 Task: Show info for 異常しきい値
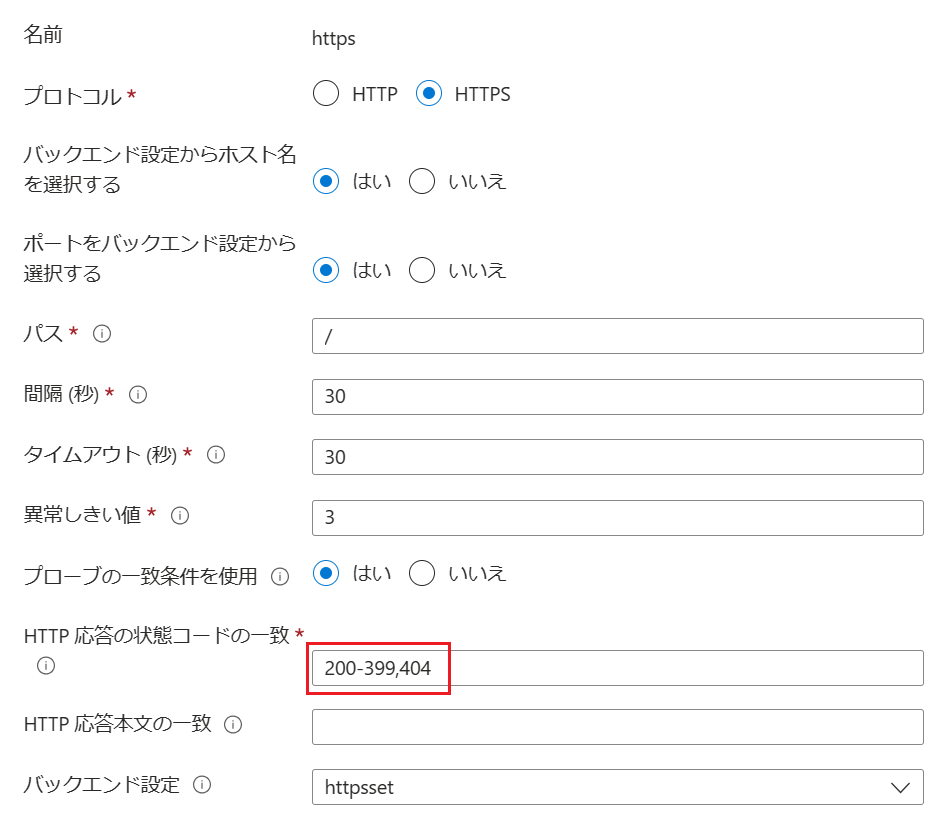click(180, 516)
